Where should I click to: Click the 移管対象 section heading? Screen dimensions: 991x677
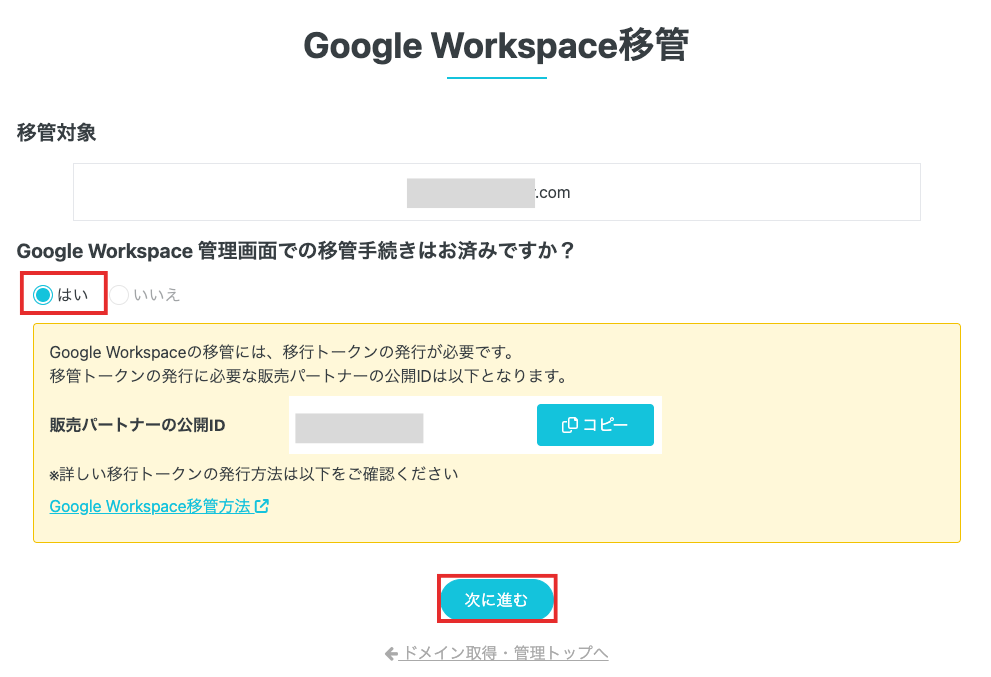click(x=57, y=133)
